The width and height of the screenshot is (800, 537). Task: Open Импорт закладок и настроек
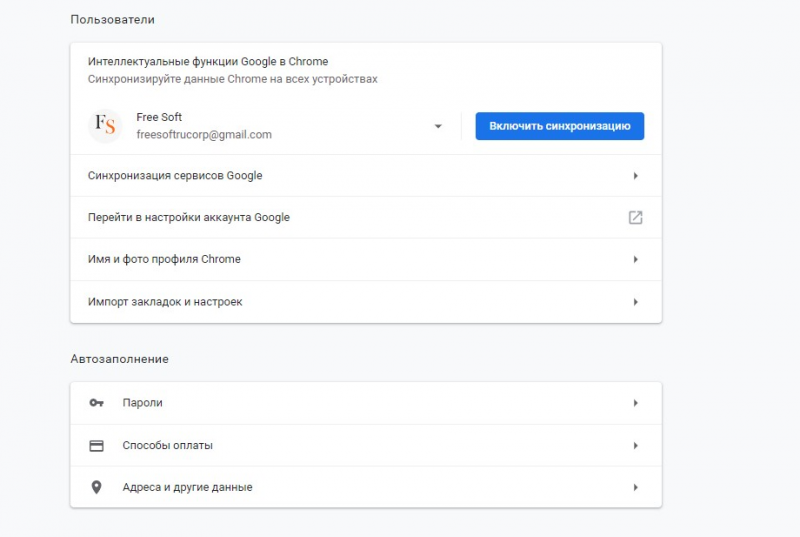tap(366, 302)
